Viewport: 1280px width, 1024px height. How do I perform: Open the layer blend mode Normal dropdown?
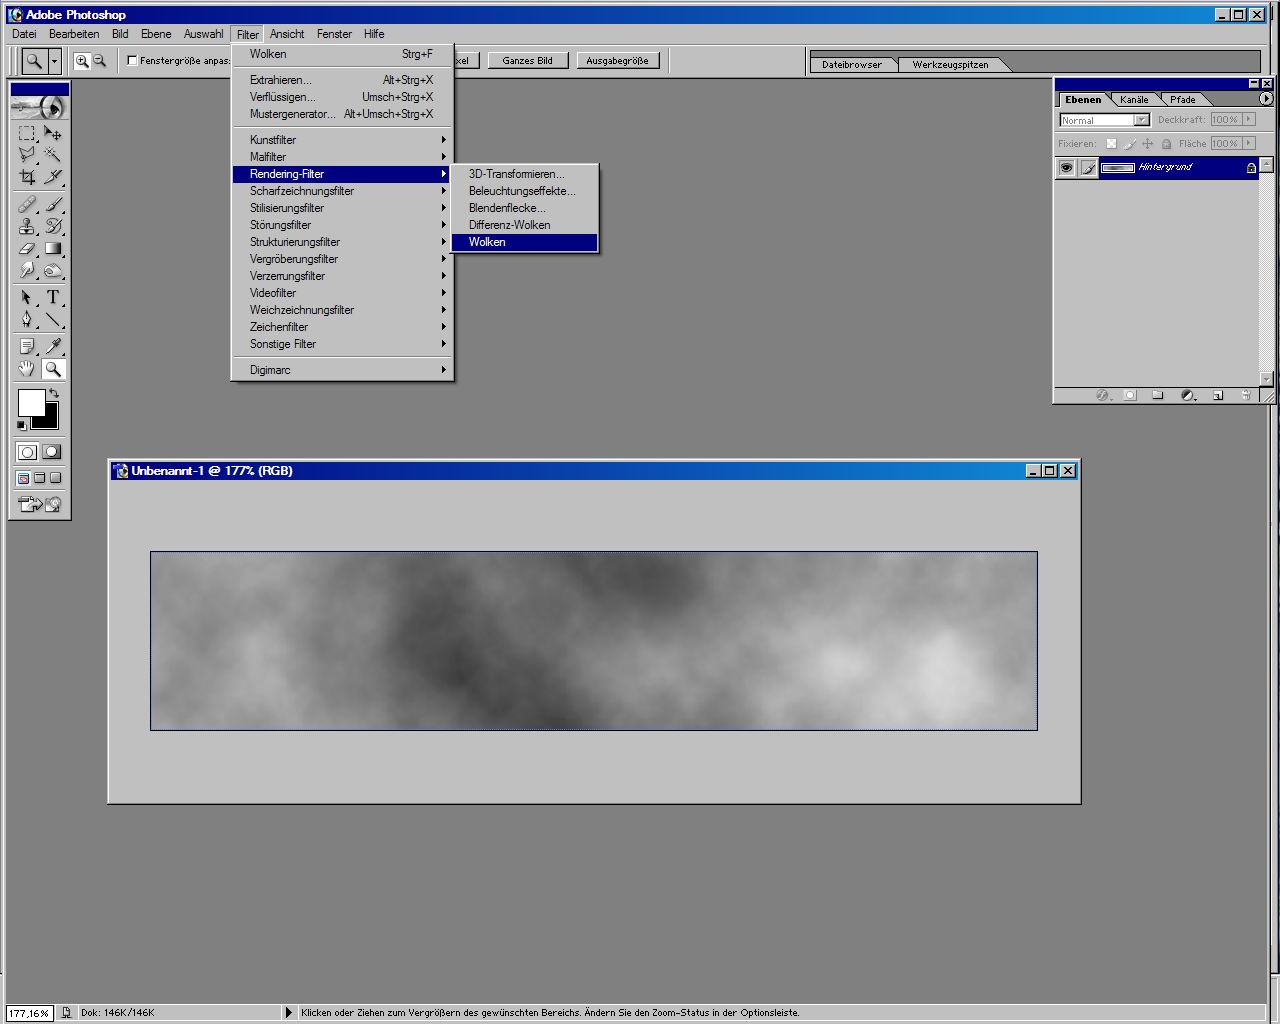[1104, 120]
